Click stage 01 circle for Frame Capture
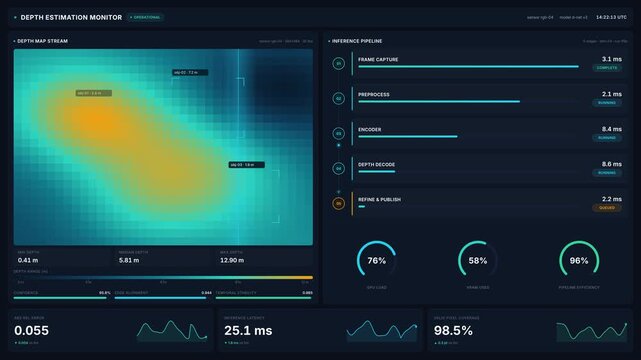Screen dimensions: 641x360 pos(338,64)
